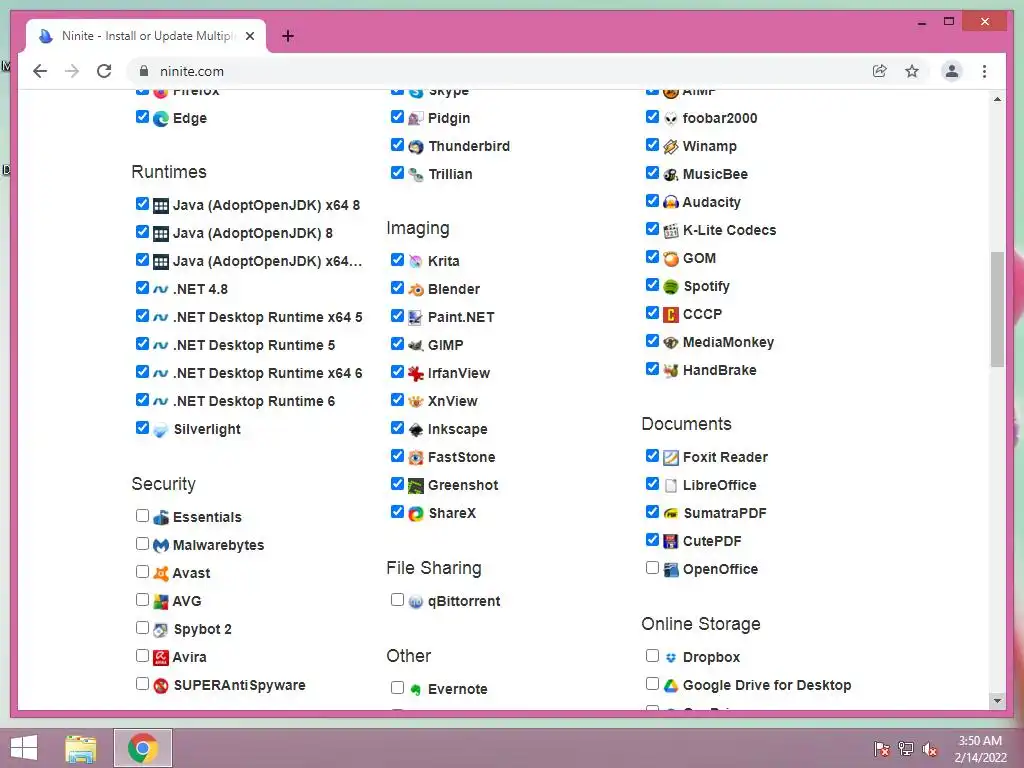Click the scrollbar up arrow
Screen dimensions: 1024x768
coord(997,99)
